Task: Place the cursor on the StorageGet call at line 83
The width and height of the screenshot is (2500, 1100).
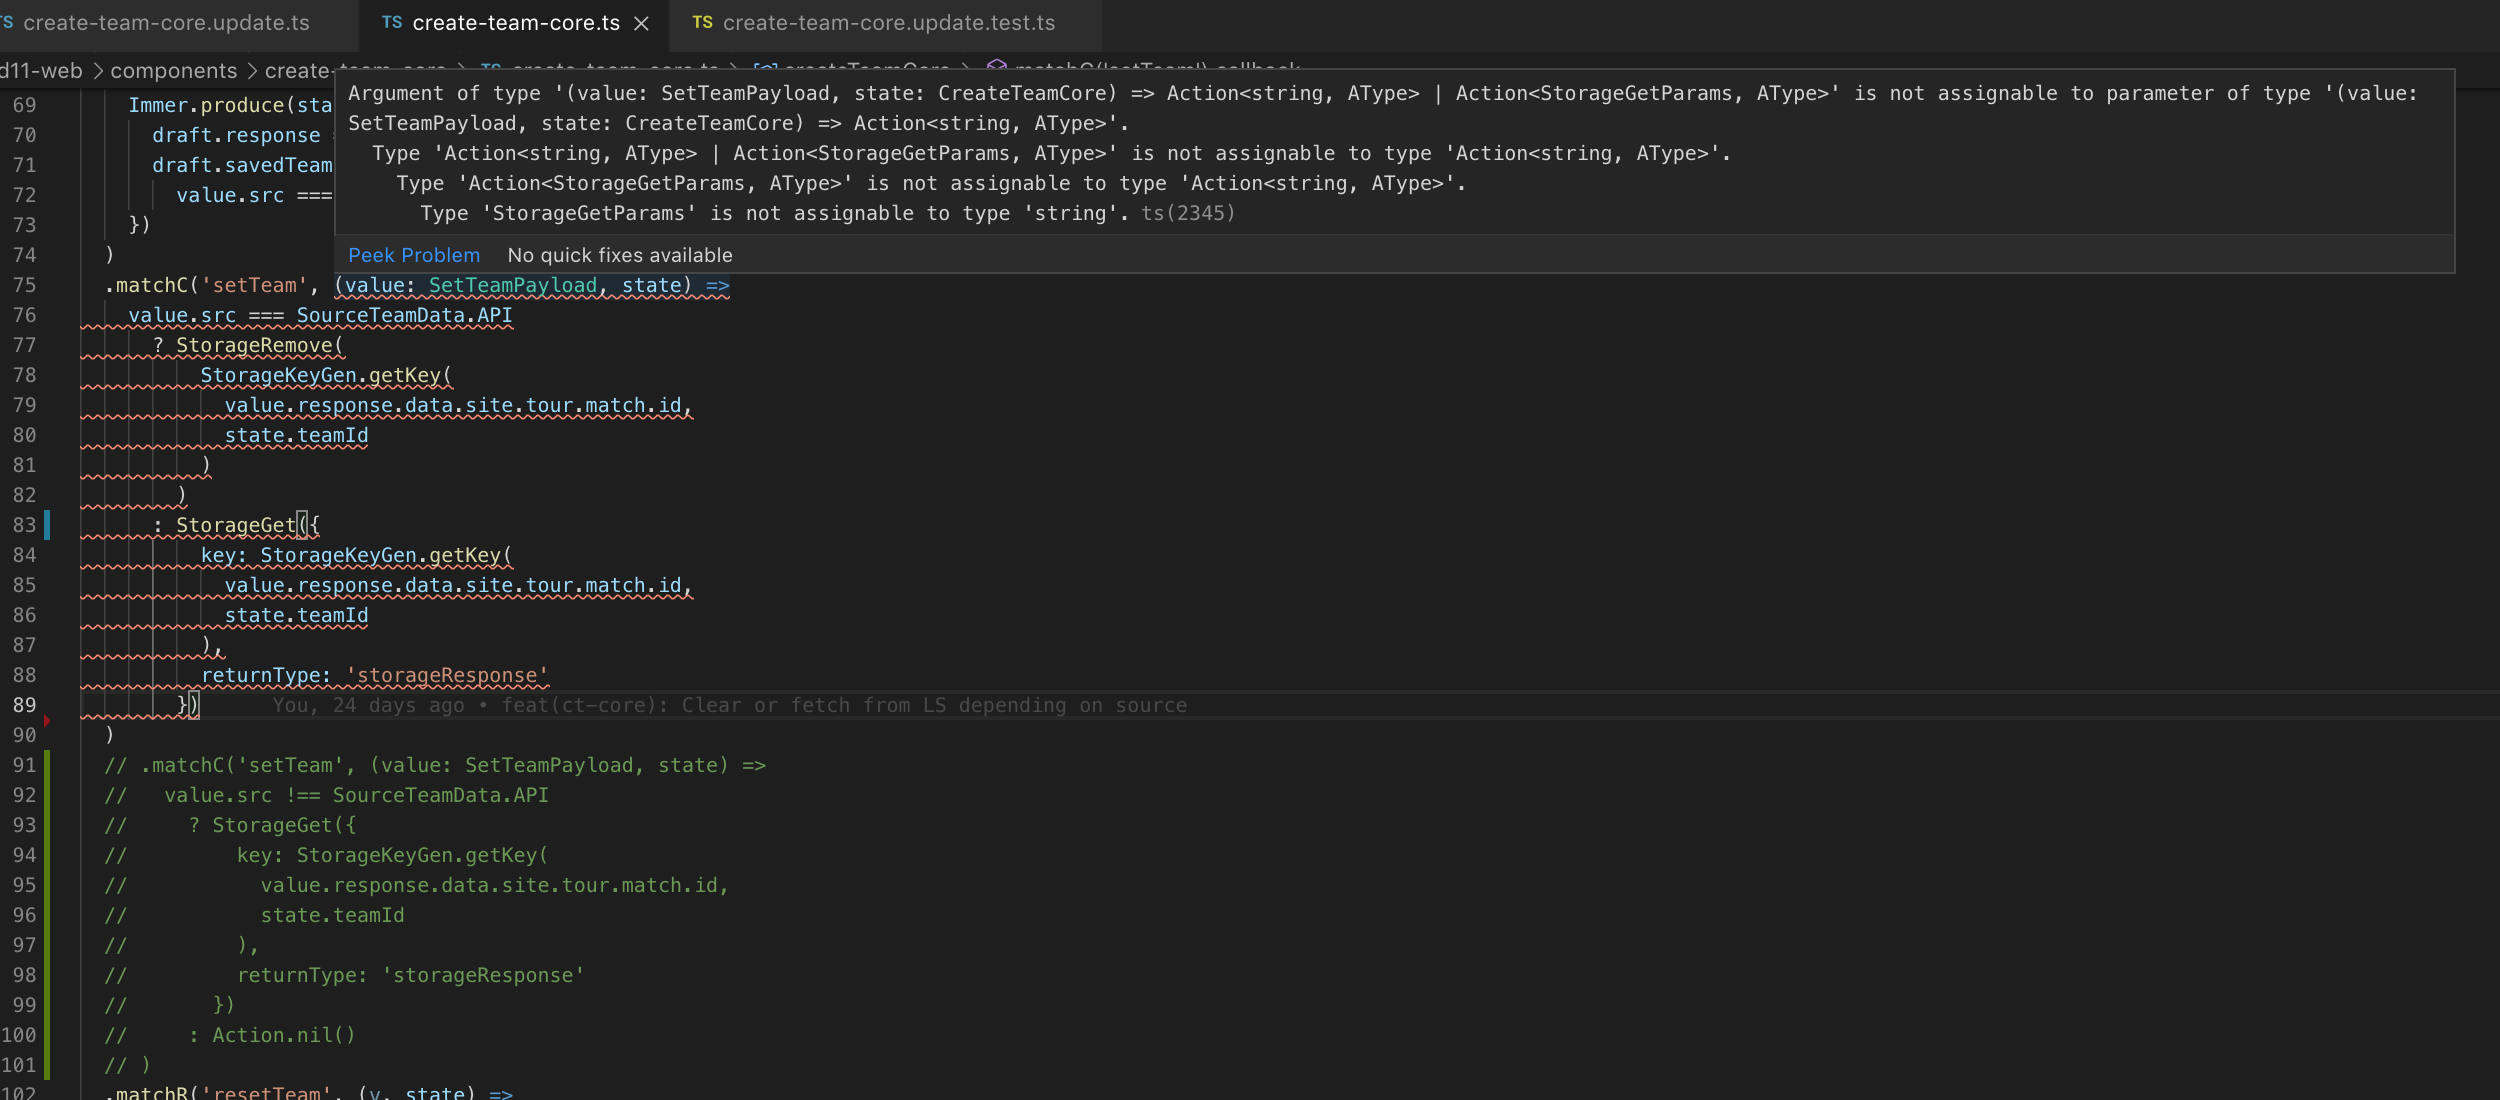Action: [240, 524]
